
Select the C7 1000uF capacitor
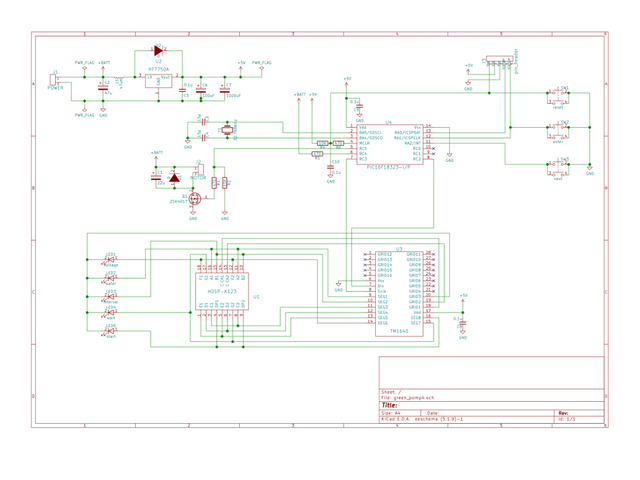(224, 90)
